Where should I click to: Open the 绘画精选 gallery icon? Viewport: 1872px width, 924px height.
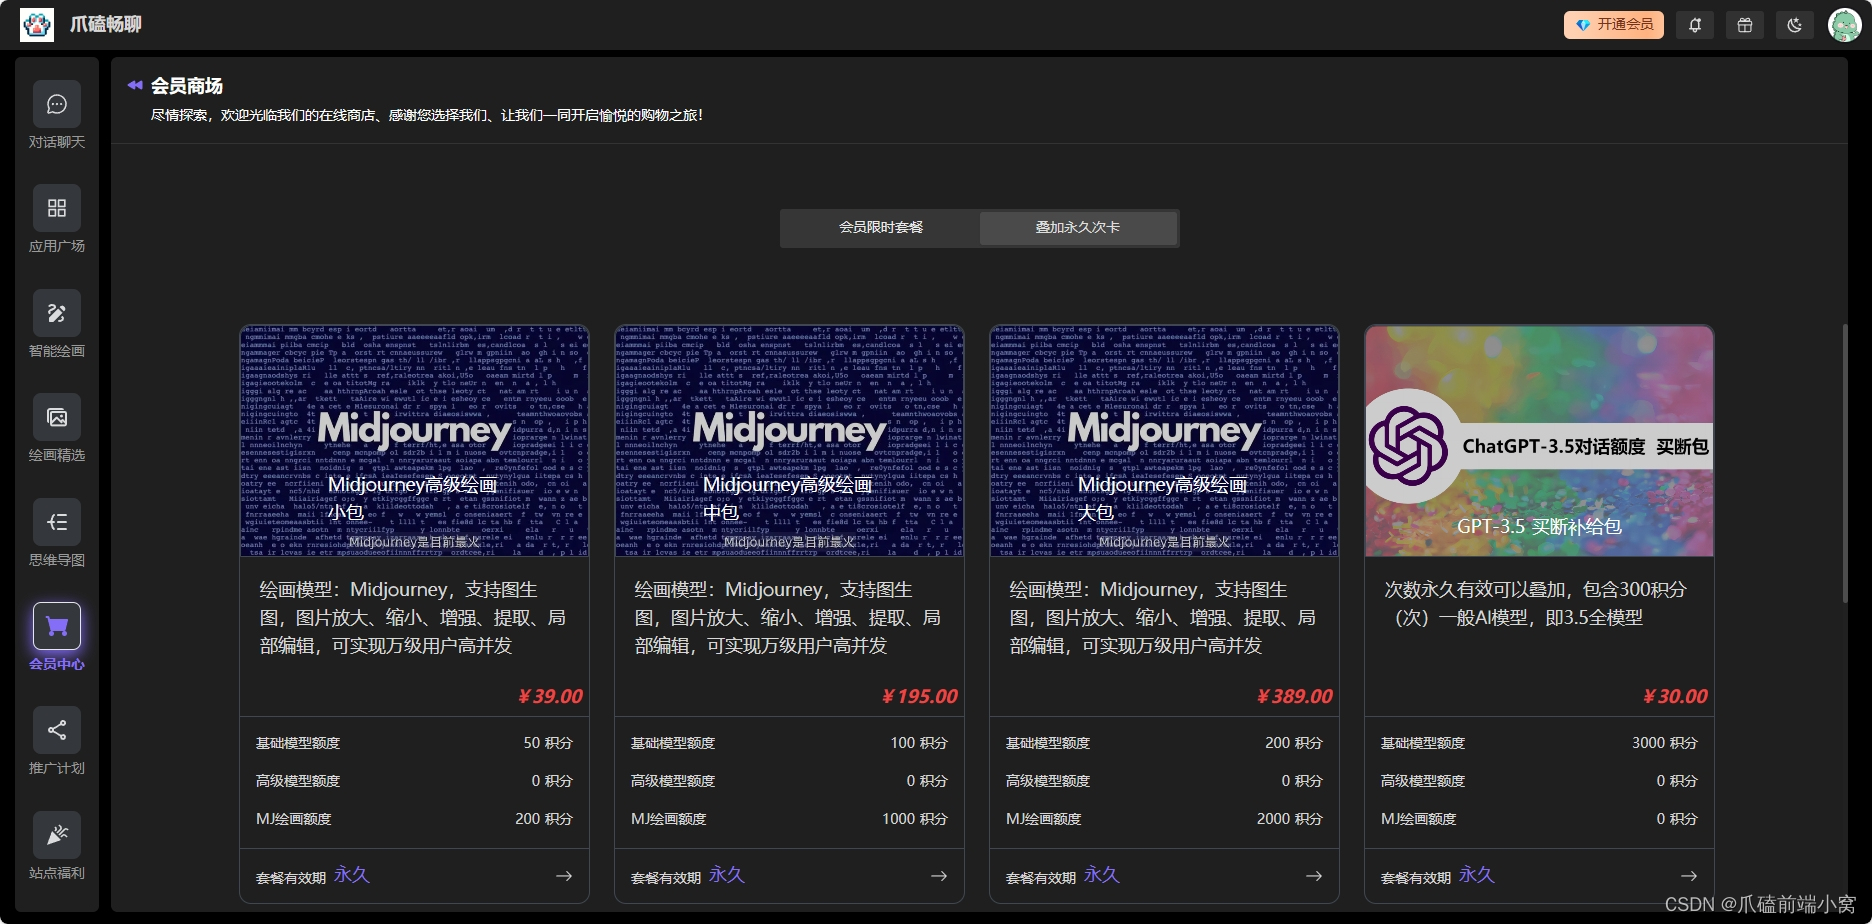57,417
